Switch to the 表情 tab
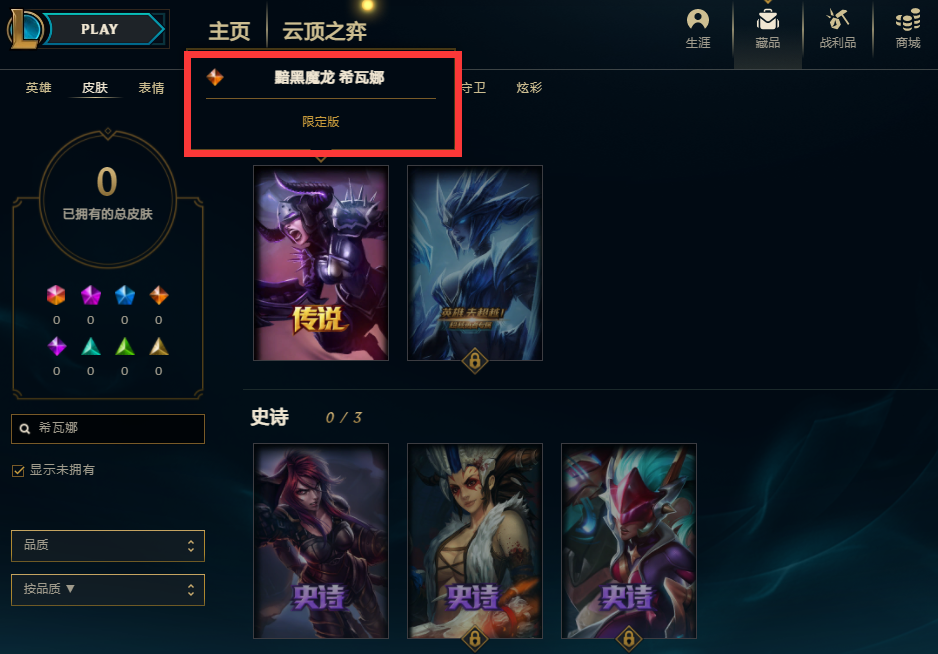This screenshot has width=938, height=654. (151, 88)
